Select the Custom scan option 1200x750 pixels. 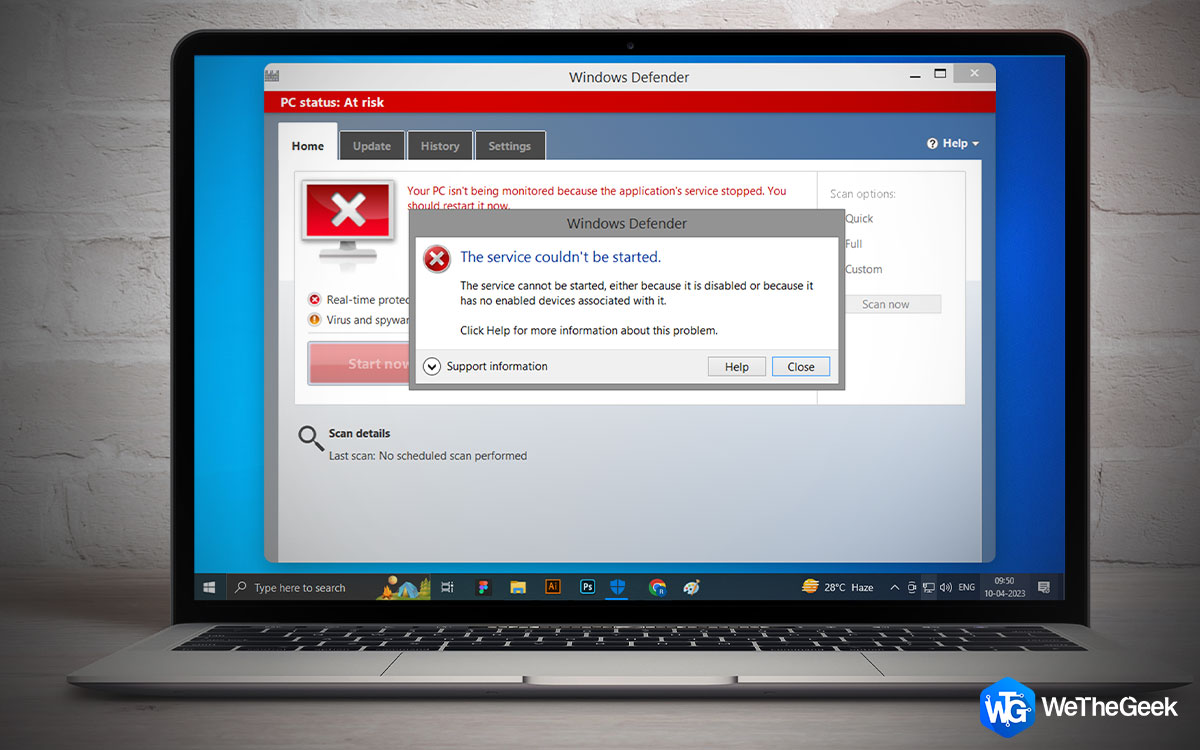[863, 269]
